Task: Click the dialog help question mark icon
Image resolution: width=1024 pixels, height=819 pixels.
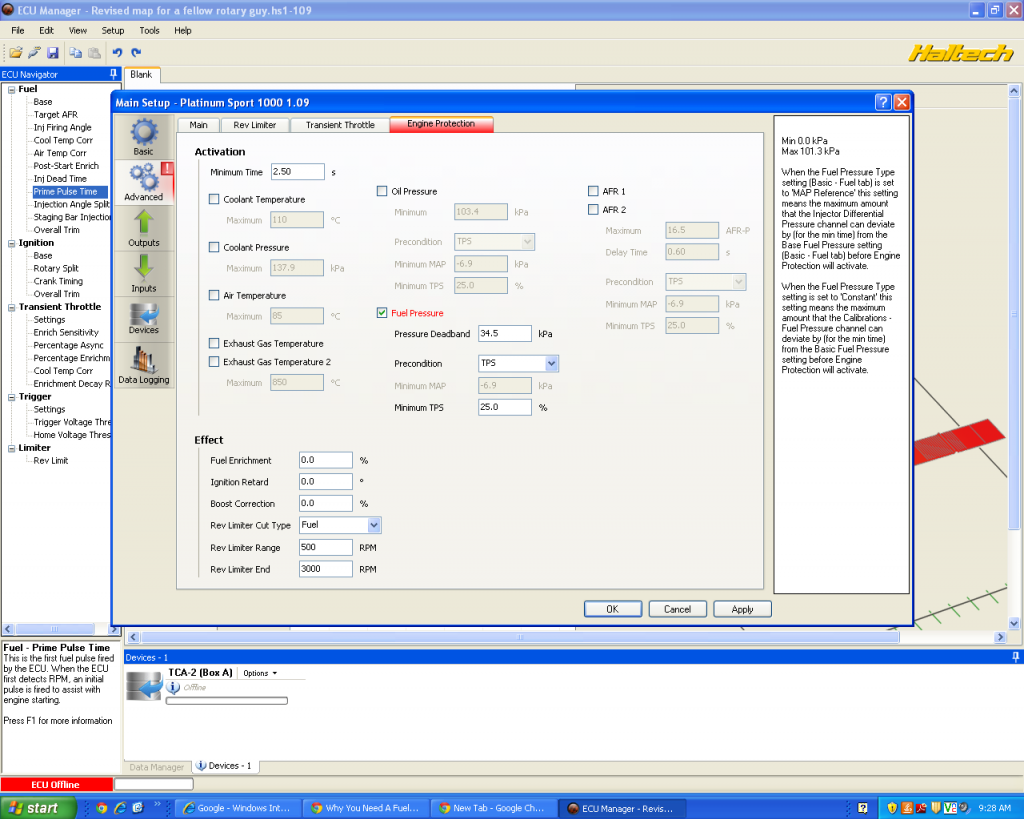Action: click(882, 102)
